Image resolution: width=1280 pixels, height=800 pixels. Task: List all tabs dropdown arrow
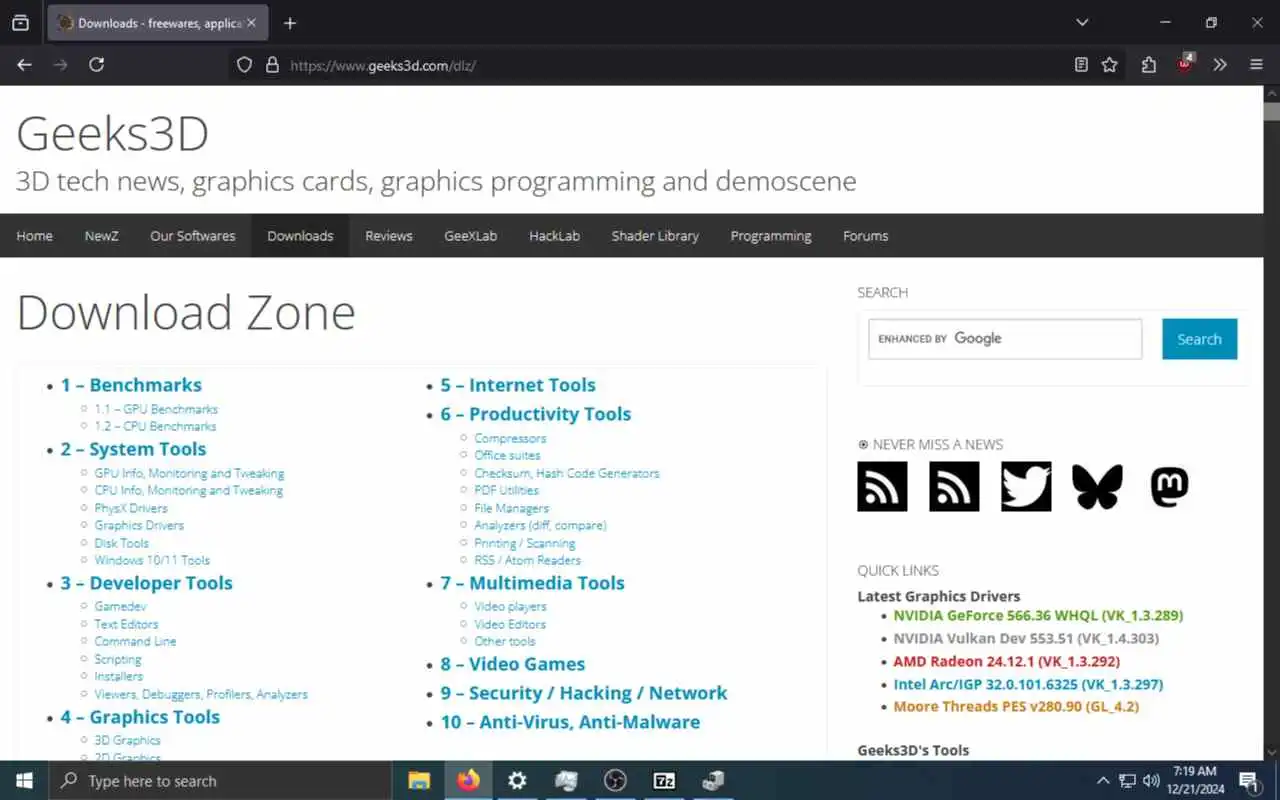click(x=1082, y=23)
